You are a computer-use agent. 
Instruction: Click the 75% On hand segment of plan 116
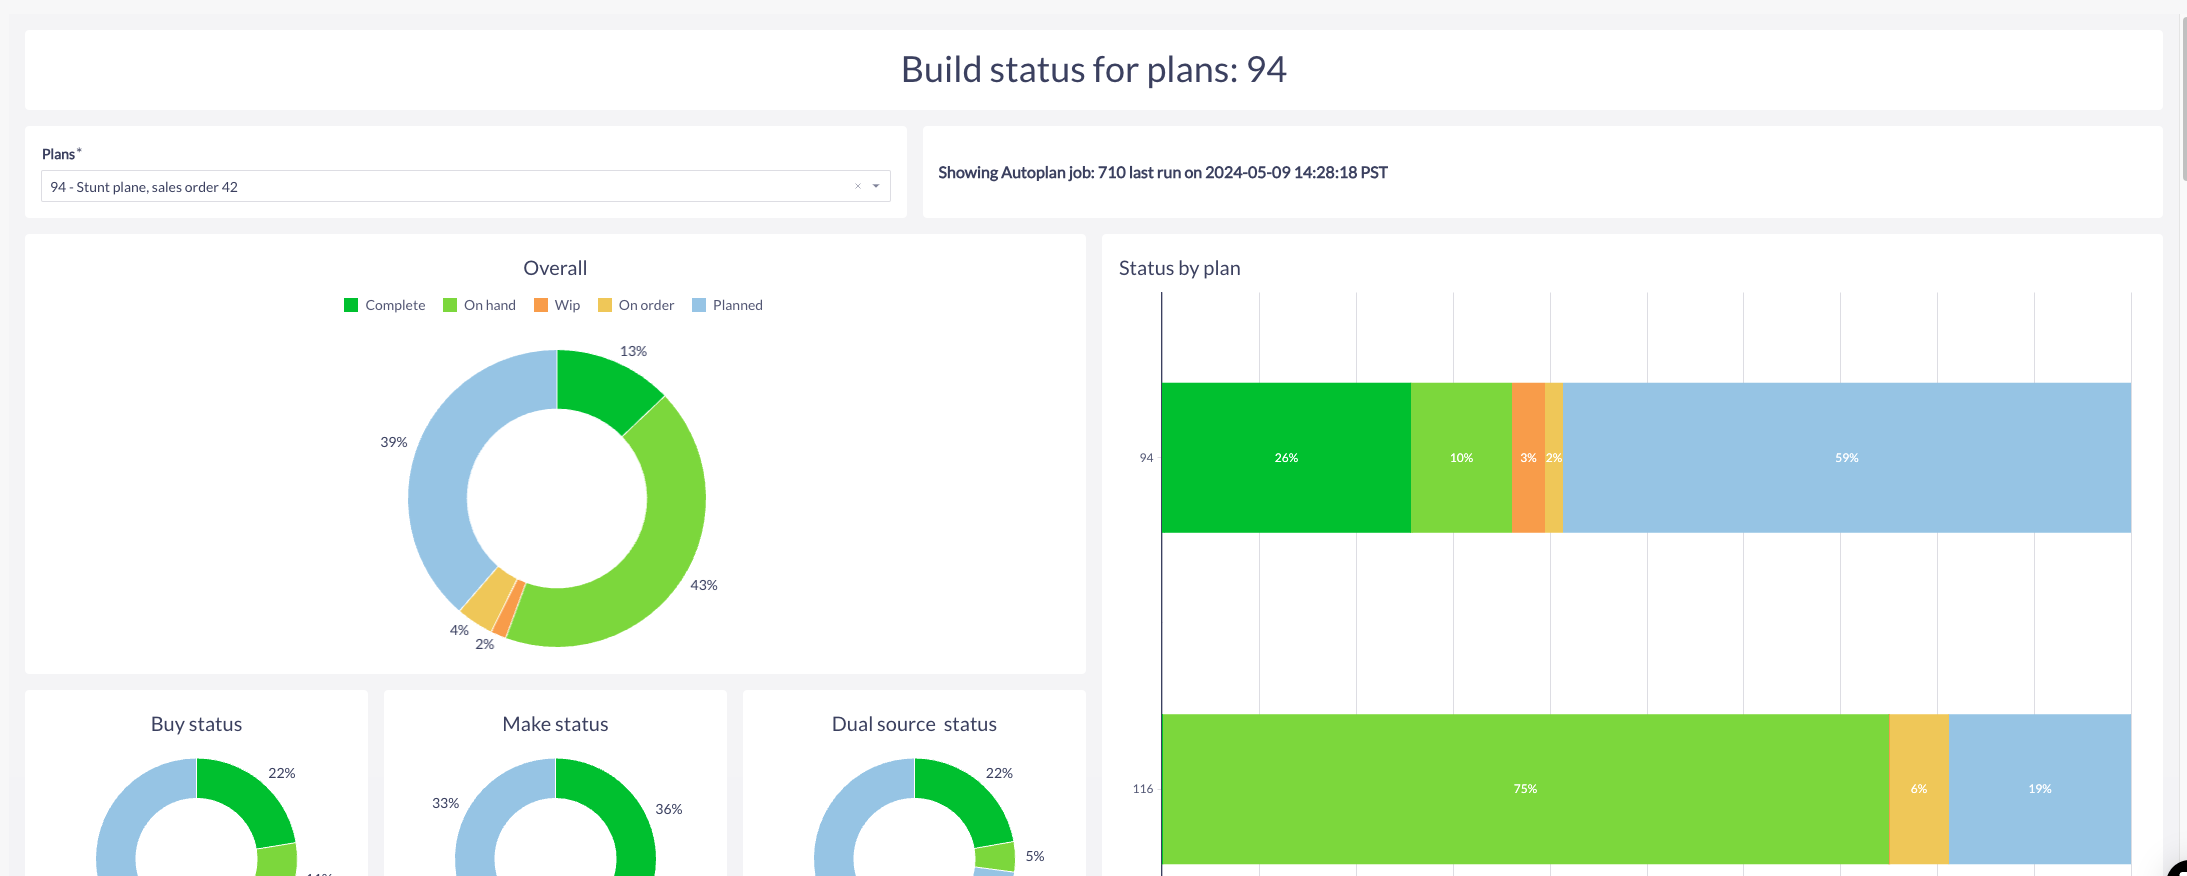click(x=1525, y=788)
